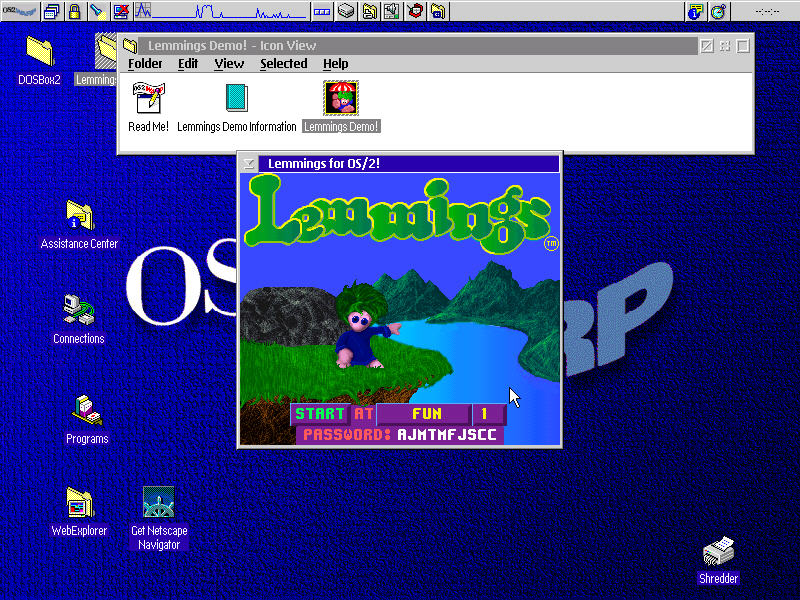Screen dimensions: 800x600
Task: Click the Lemmings Demo! - Icon View title bar
Action: pos(417,46)
